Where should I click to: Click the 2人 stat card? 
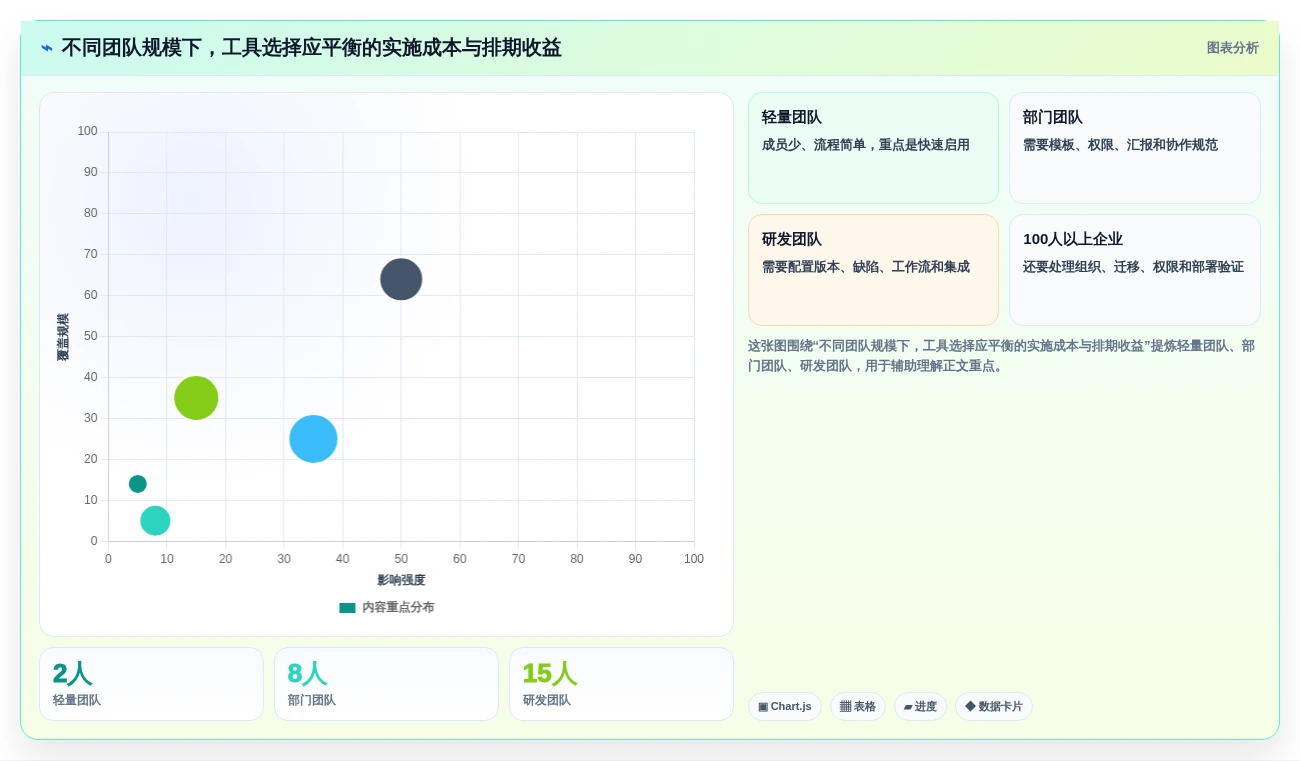point(151,684)
